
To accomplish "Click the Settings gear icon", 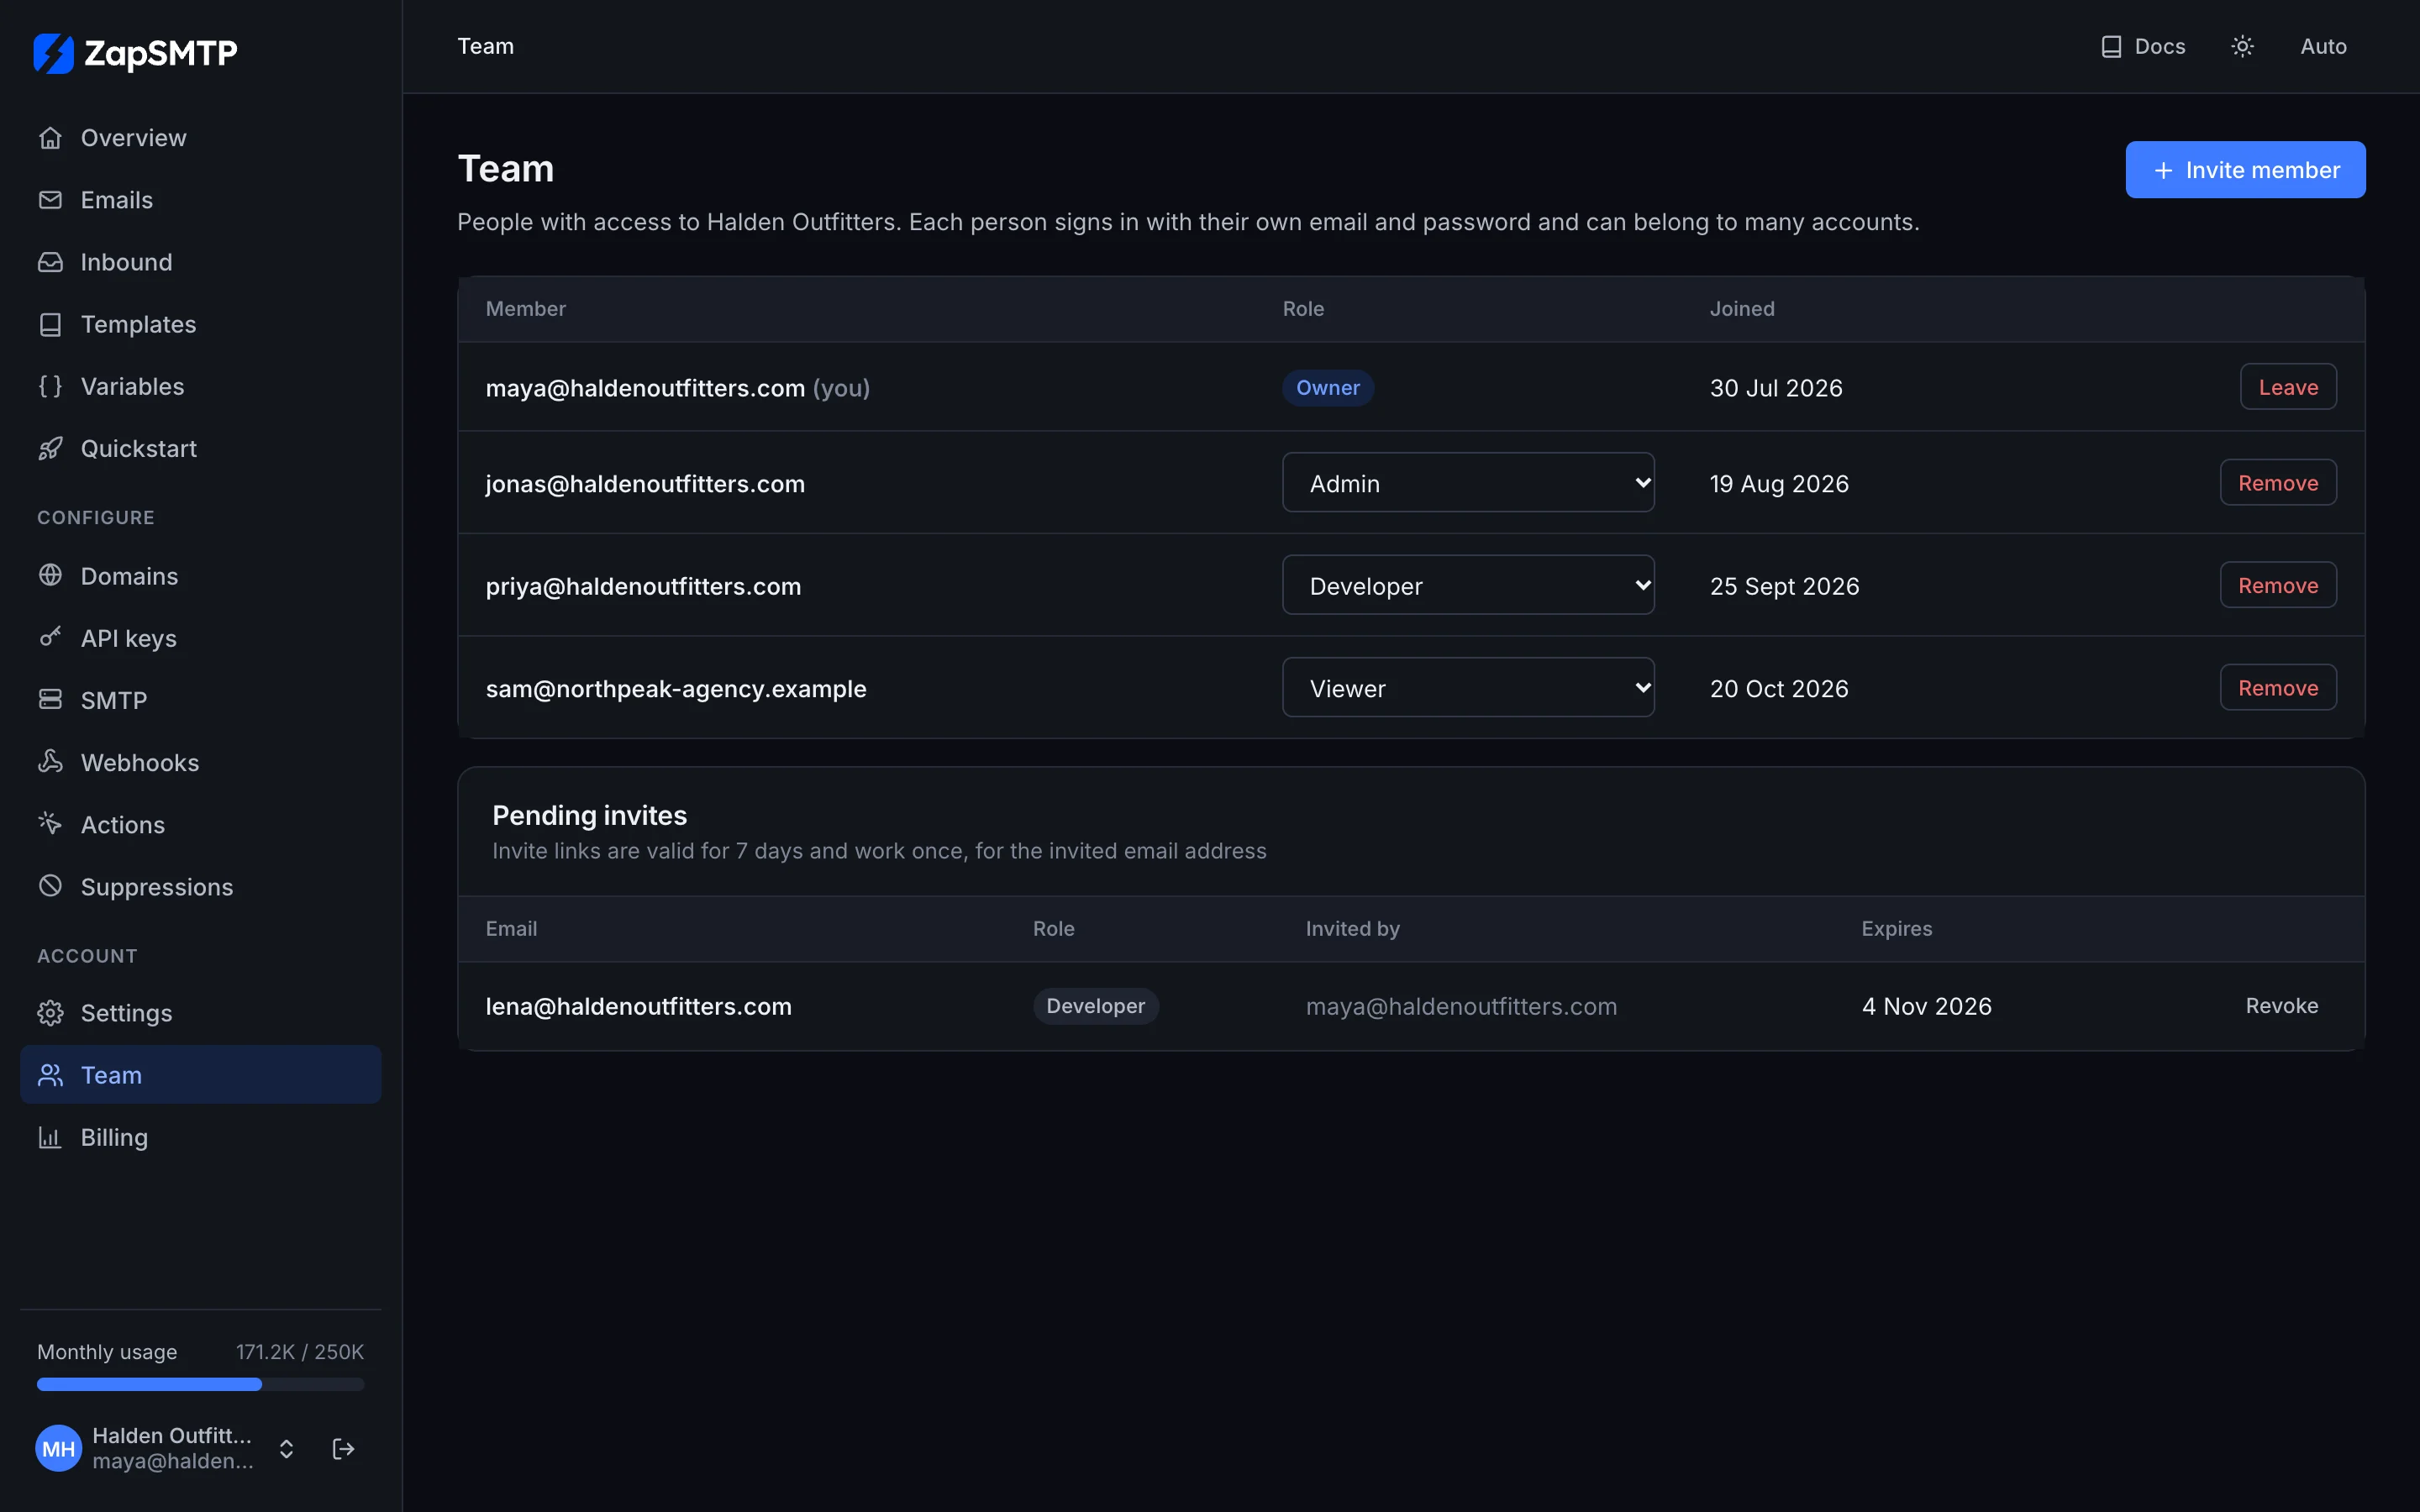I will point(50,1013).
